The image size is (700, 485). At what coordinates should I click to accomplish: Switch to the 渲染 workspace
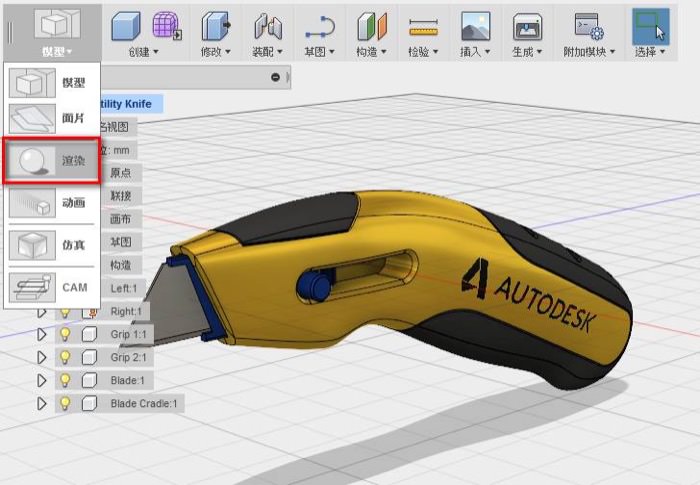[x=52, y=161]
